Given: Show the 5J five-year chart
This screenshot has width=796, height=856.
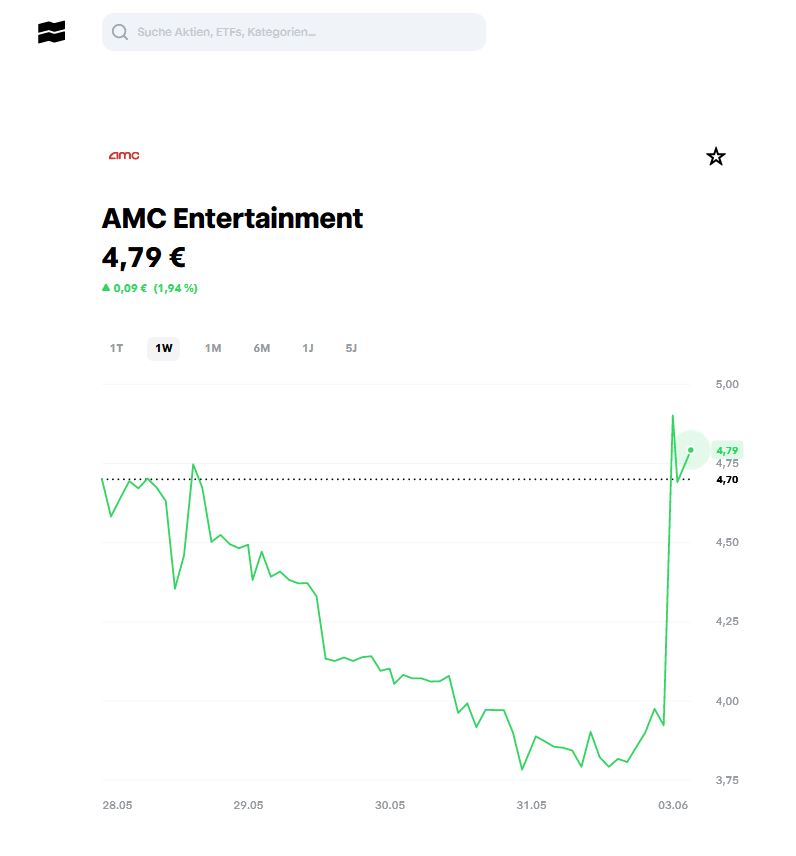Looking at the screenshot, I should (351, 348).
